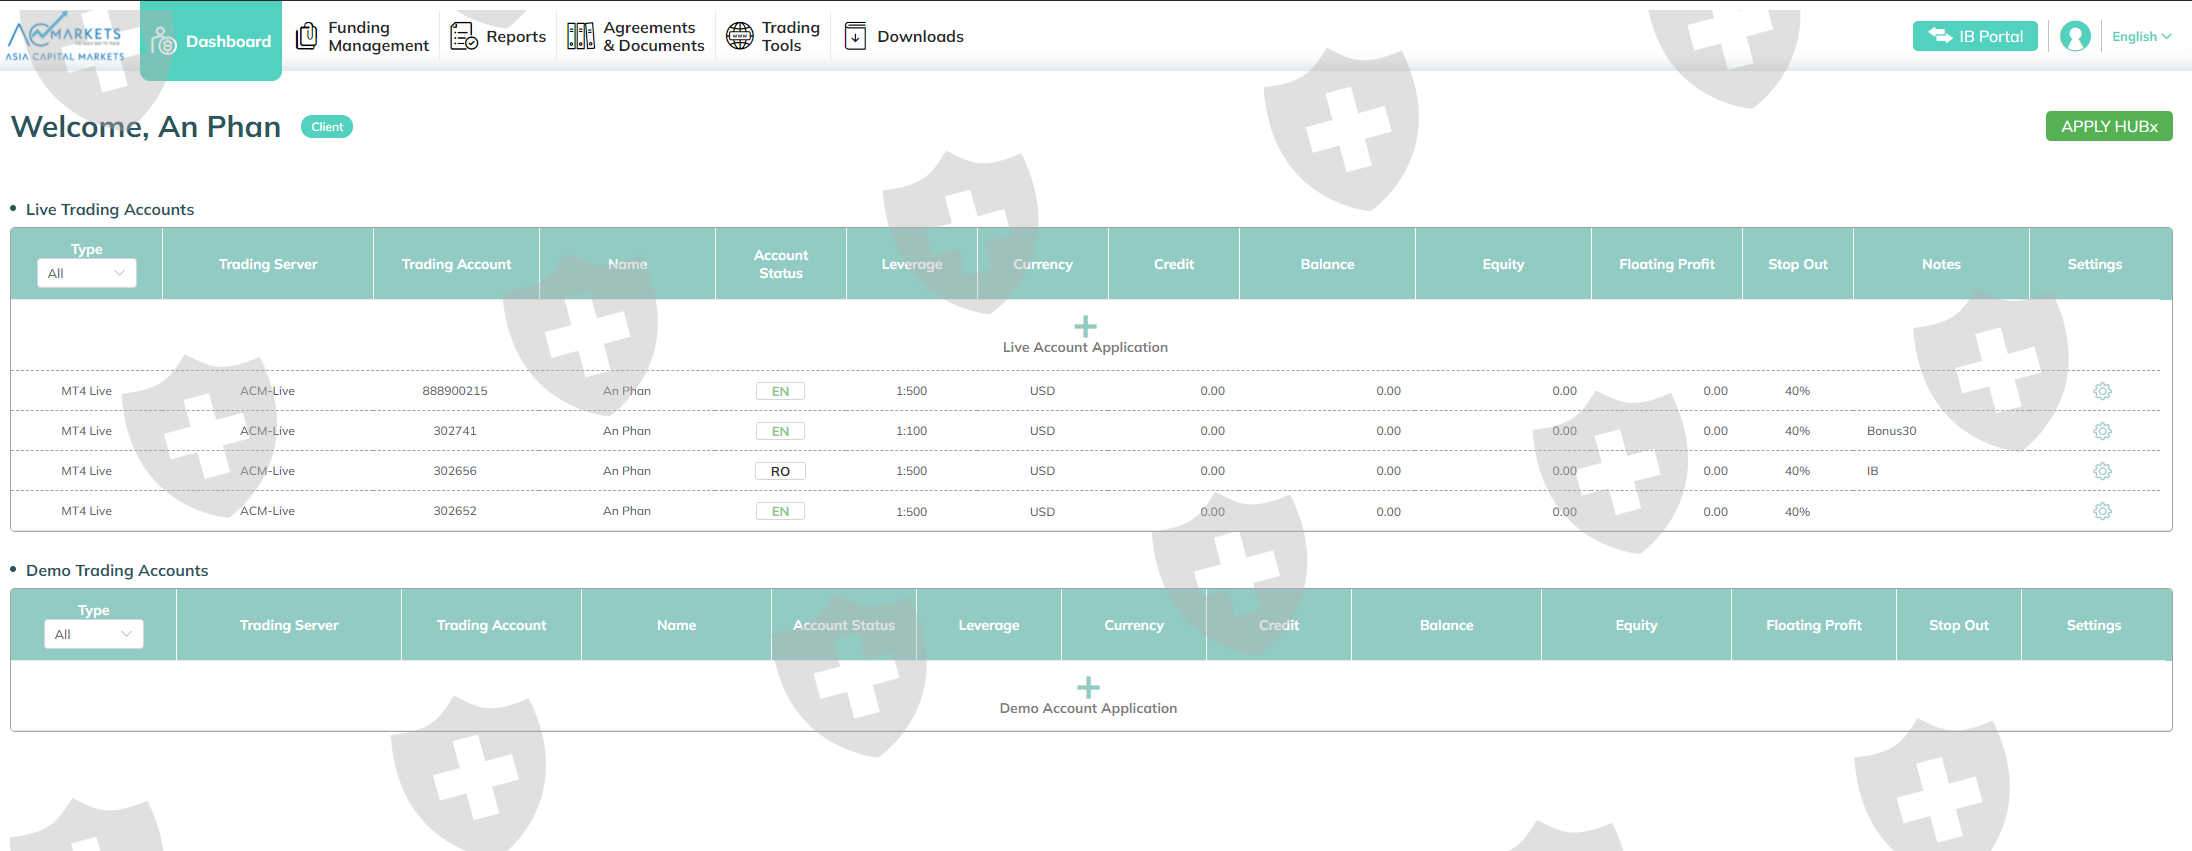Expand the Live accounts Type dropdown
Screen dimensions: 2192x851
click(x=86, y=273)
